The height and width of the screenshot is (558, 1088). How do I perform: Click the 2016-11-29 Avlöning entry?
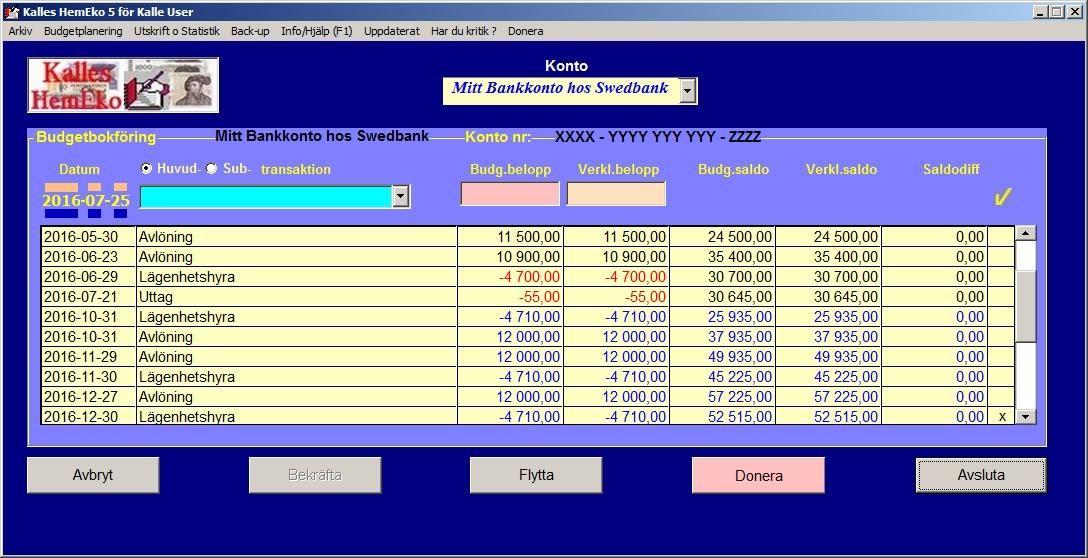527,357
